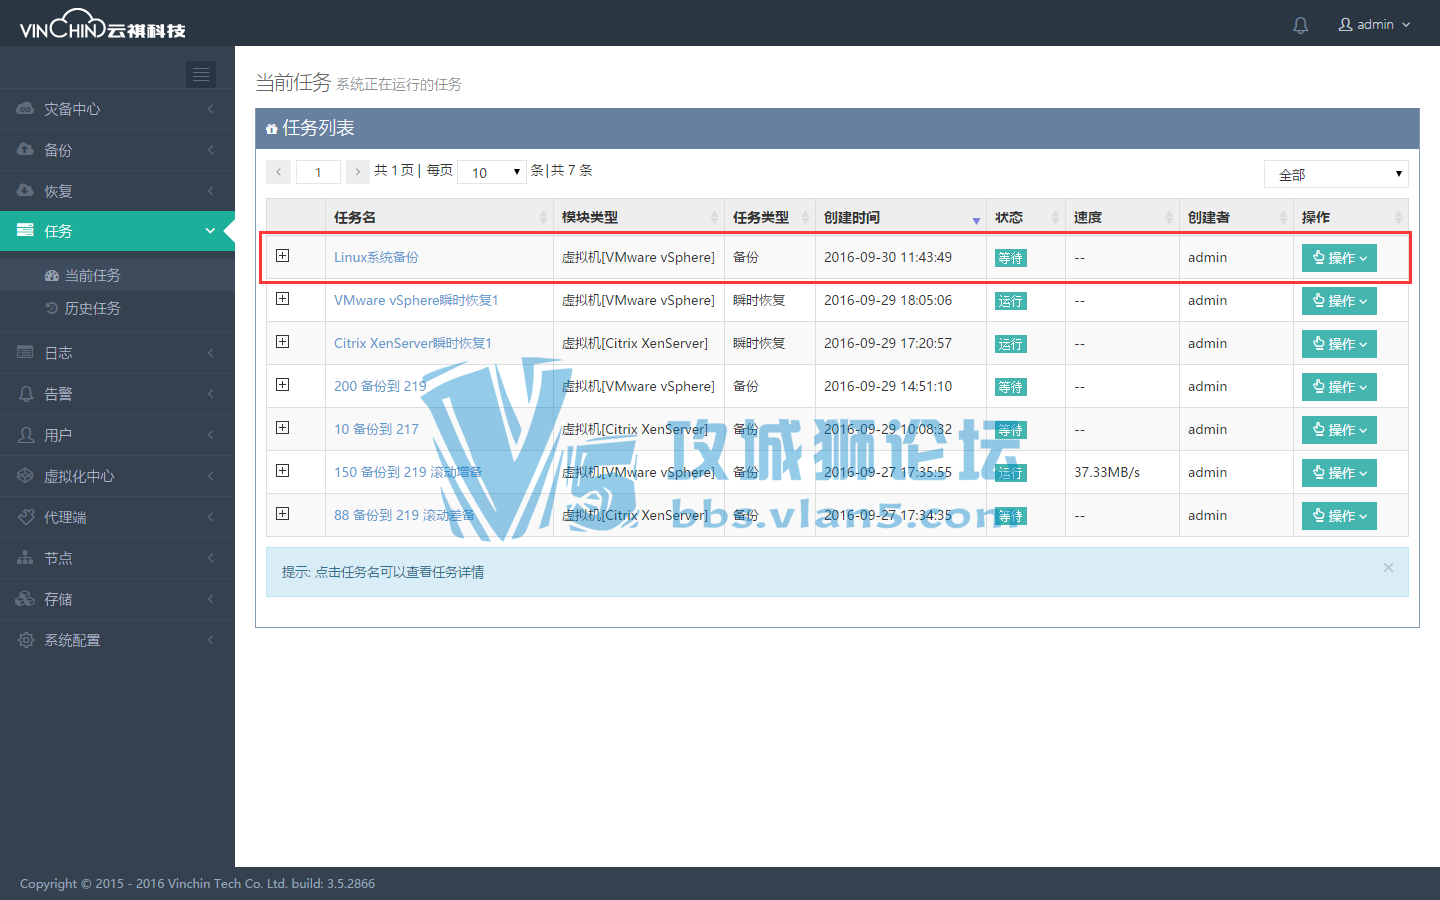Sort by 任务名 column header
The image size is (1440, 900).
coord(439,217)
